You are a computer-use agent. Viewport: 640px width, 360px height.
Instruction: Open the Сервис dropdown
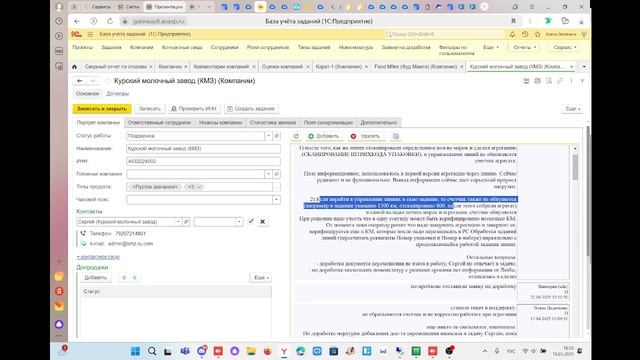[565, 47]
